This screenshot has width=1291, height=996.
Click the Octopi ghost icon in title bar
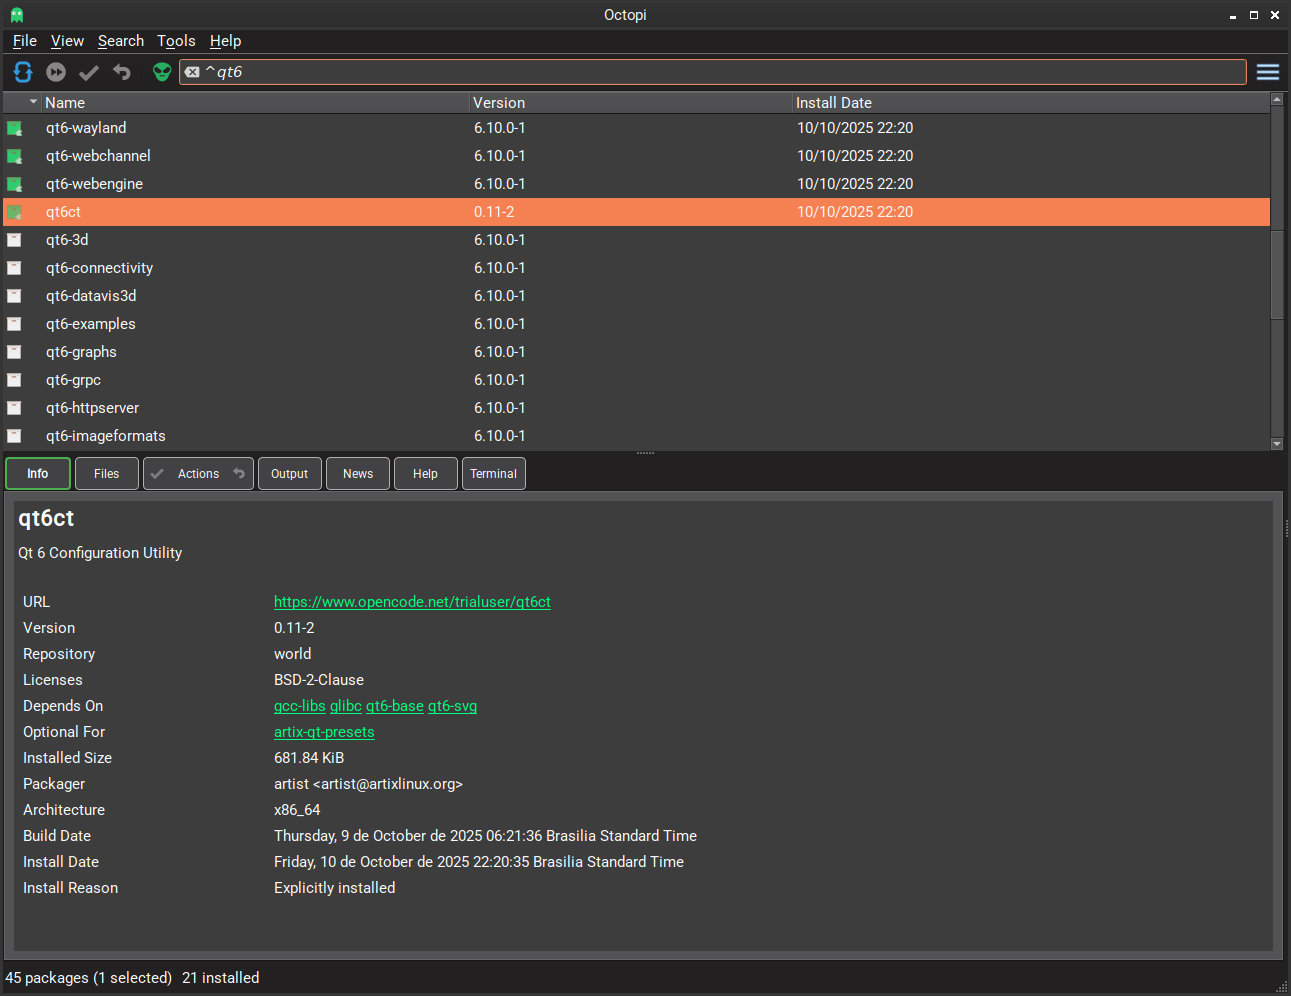[x=17, y=15]
